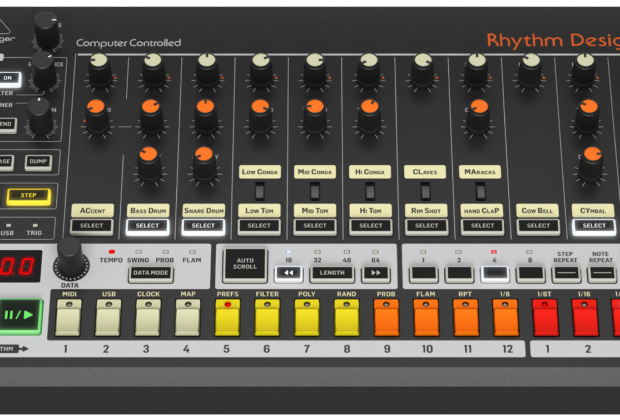Hit orange step key 12 labeled 1/8
The width and height of the screenshot is (620, 420).
(x=505, y=318)
